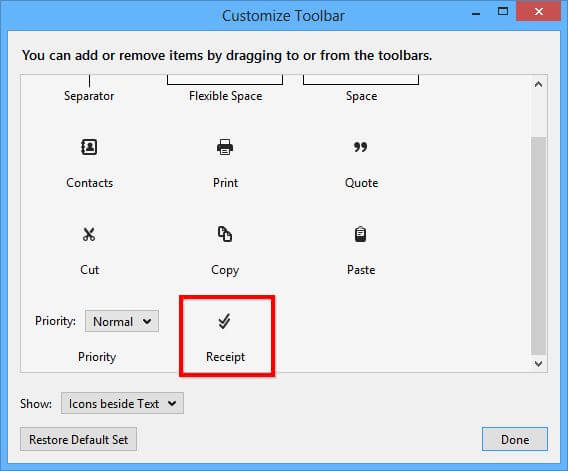
Task: Click the Print printer icon
Action: pos(225,147)
